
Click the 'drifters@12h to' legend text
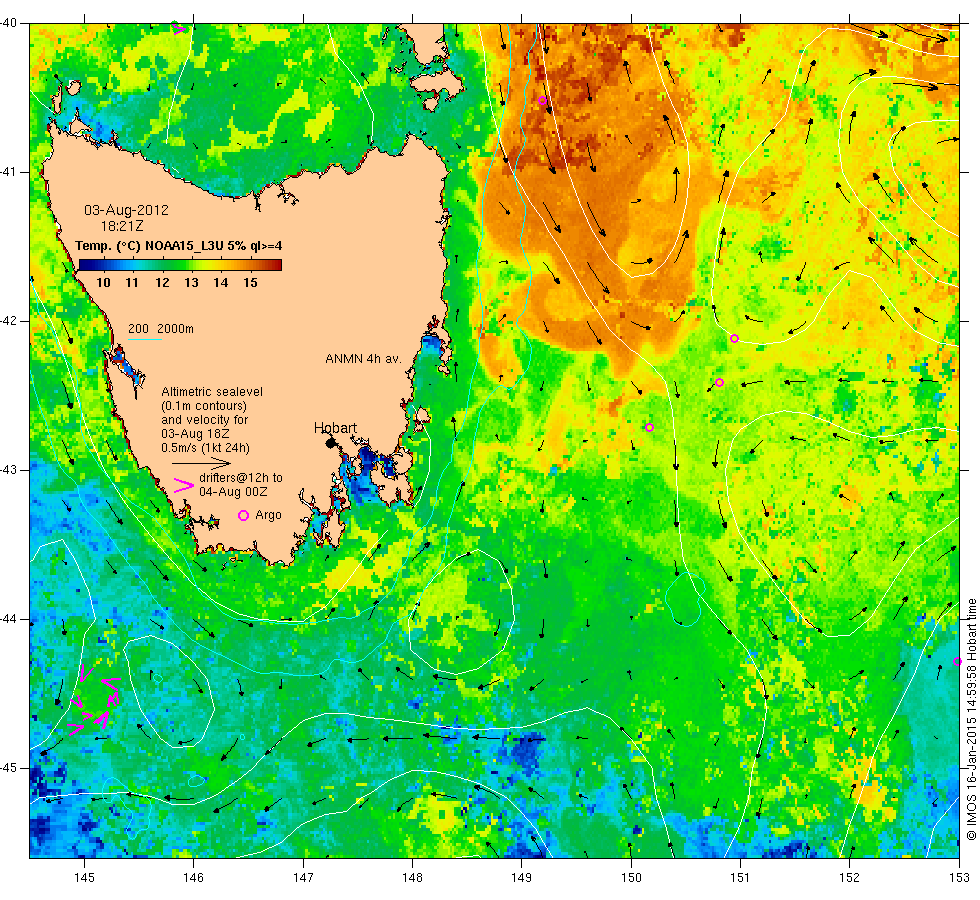241,478
